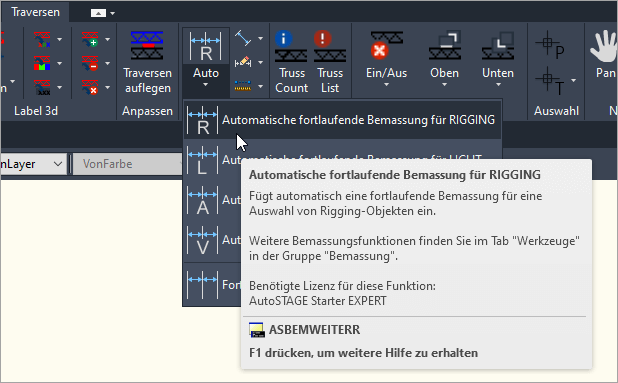Click the crosshair P selection icon

[550, 45]
